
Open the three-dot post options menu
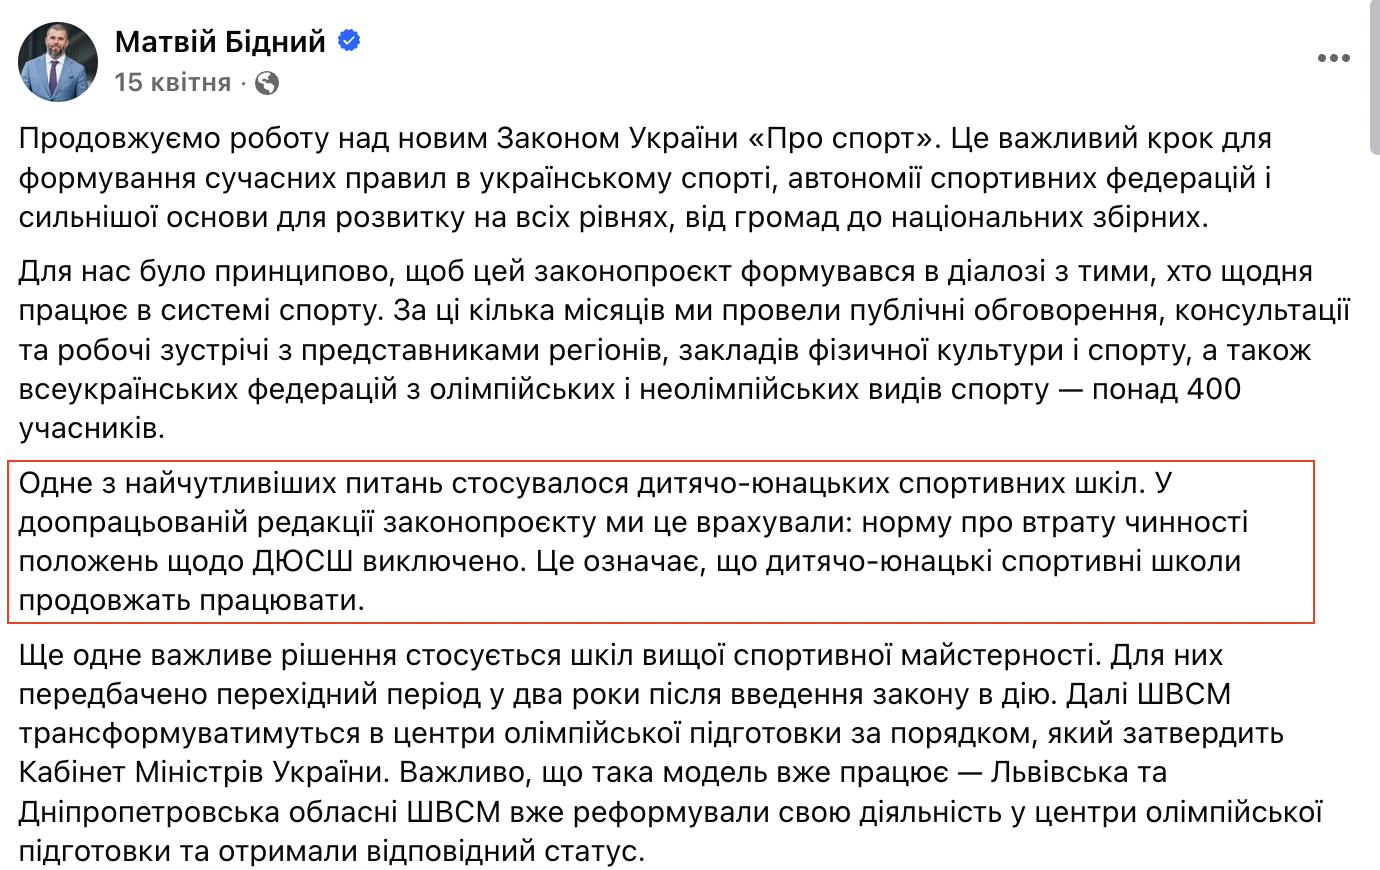(x=1333, y=59)
